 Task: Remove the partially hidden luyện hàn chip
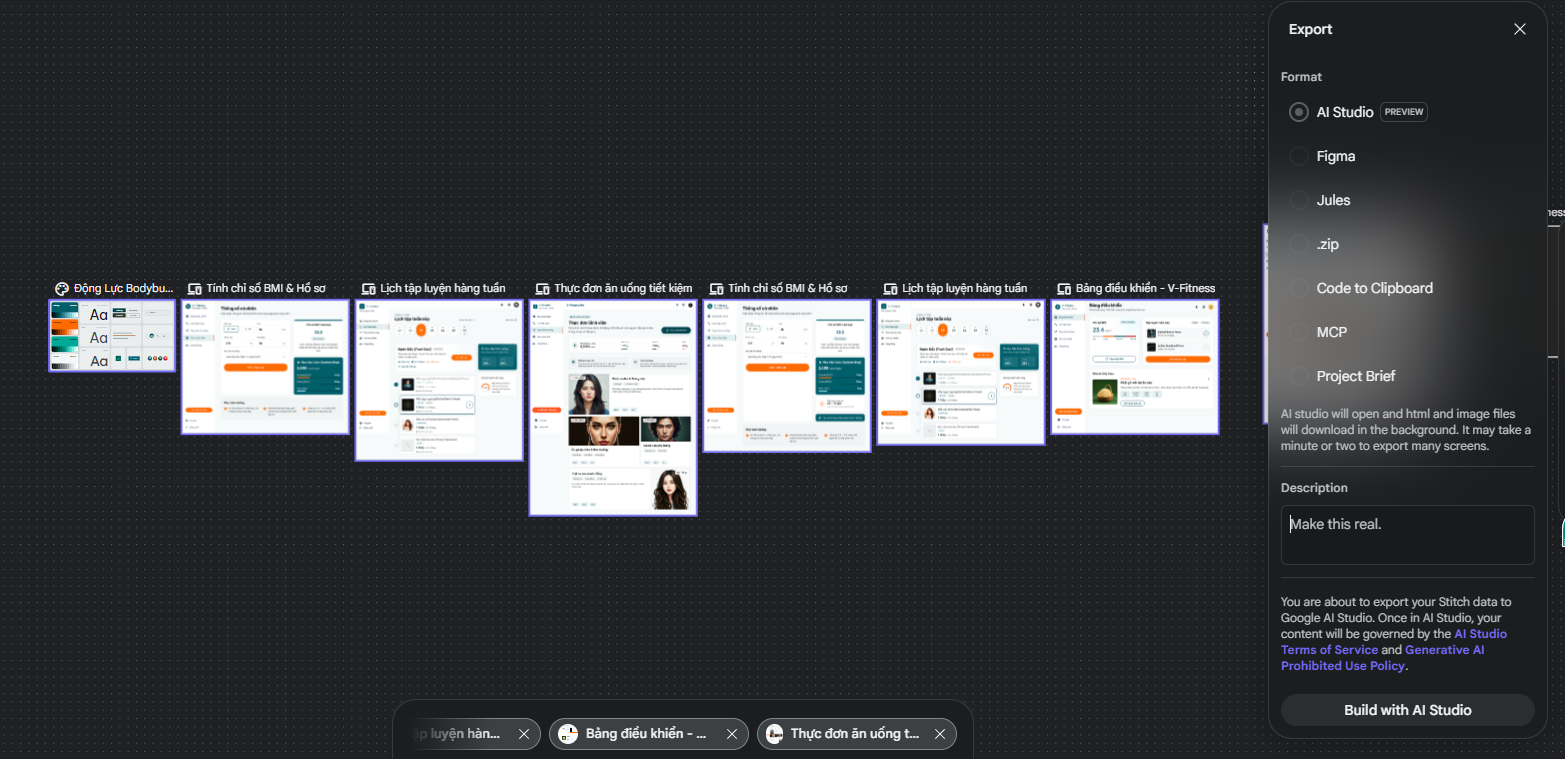[523, 734]
